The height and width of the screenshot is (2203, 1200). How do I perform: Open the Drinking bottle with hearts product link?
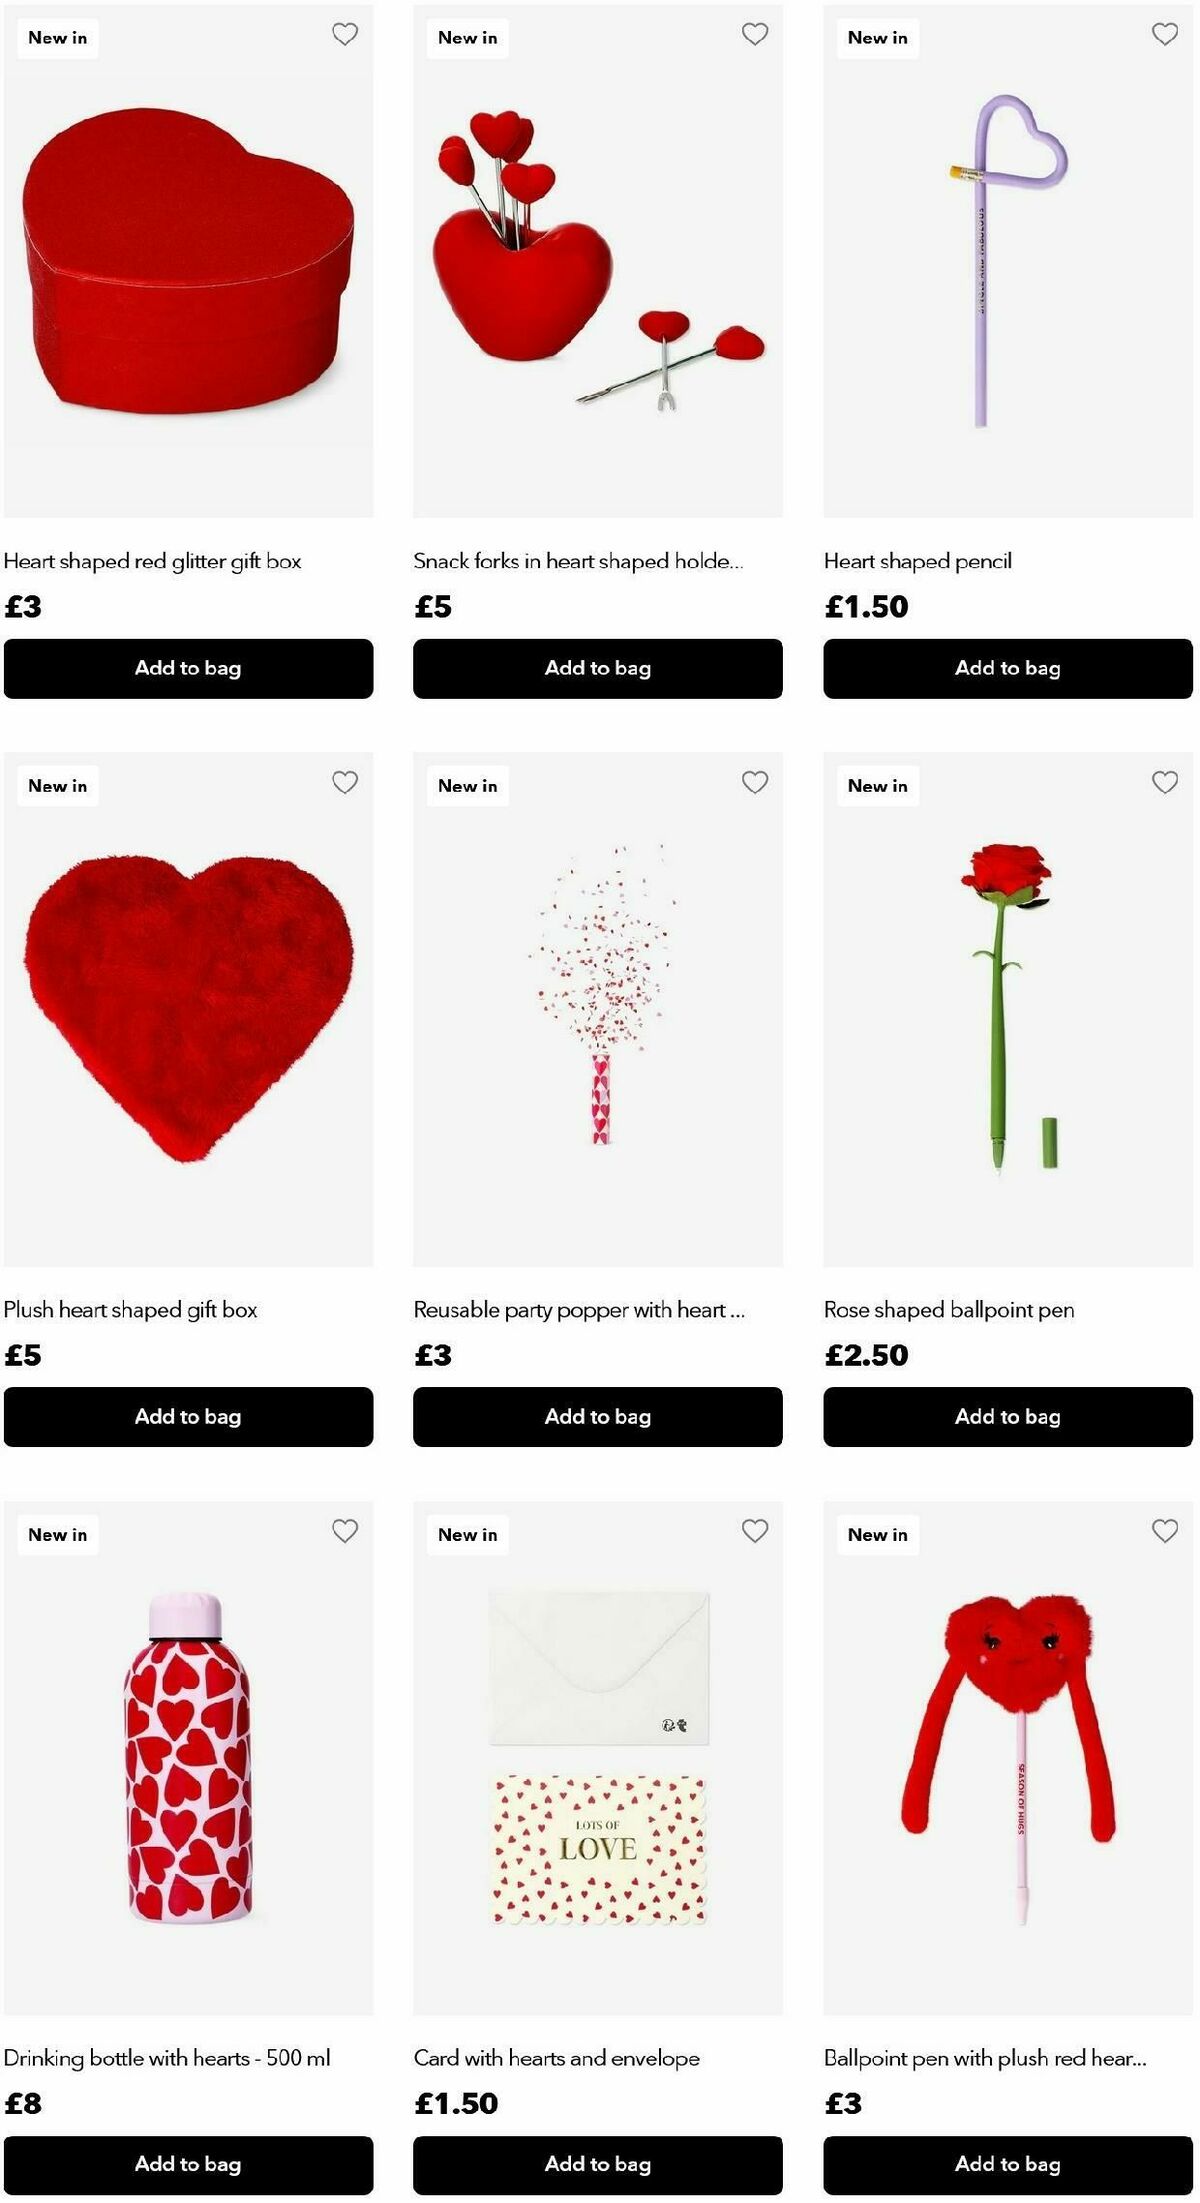[x=171, y=2059]
